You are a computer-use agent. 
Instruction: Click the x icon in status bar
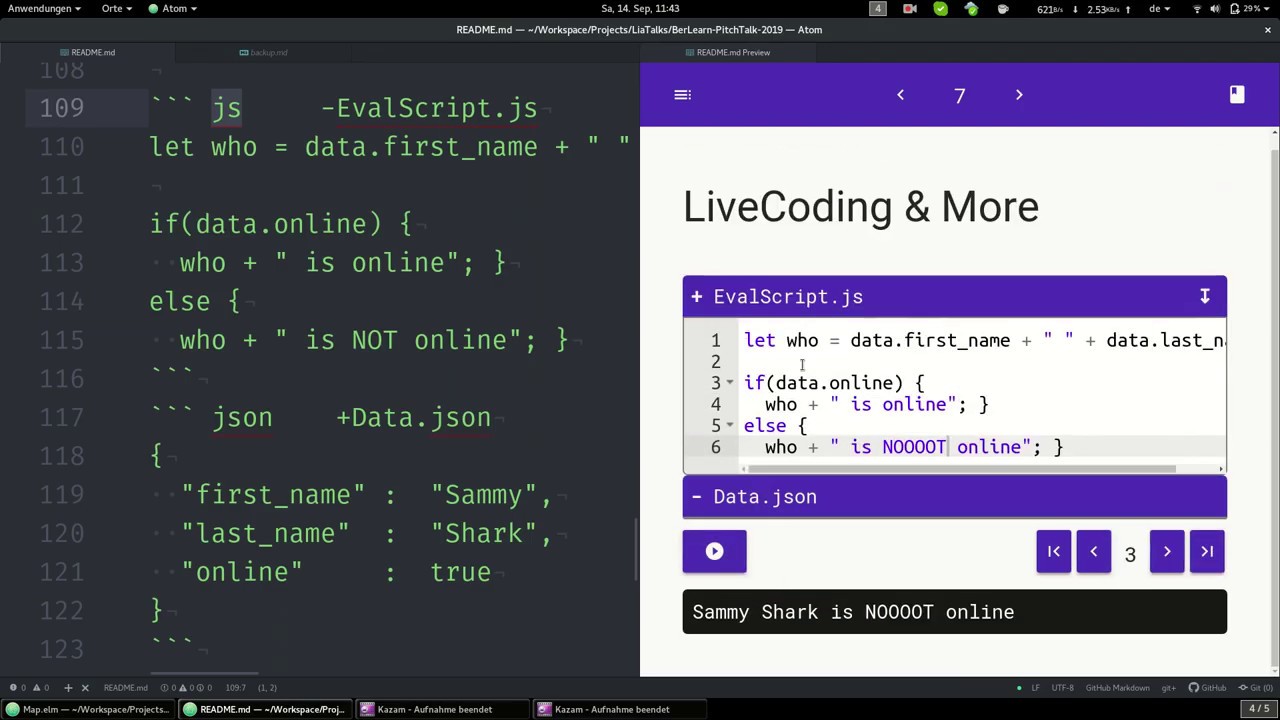click(x=85, y=688)
